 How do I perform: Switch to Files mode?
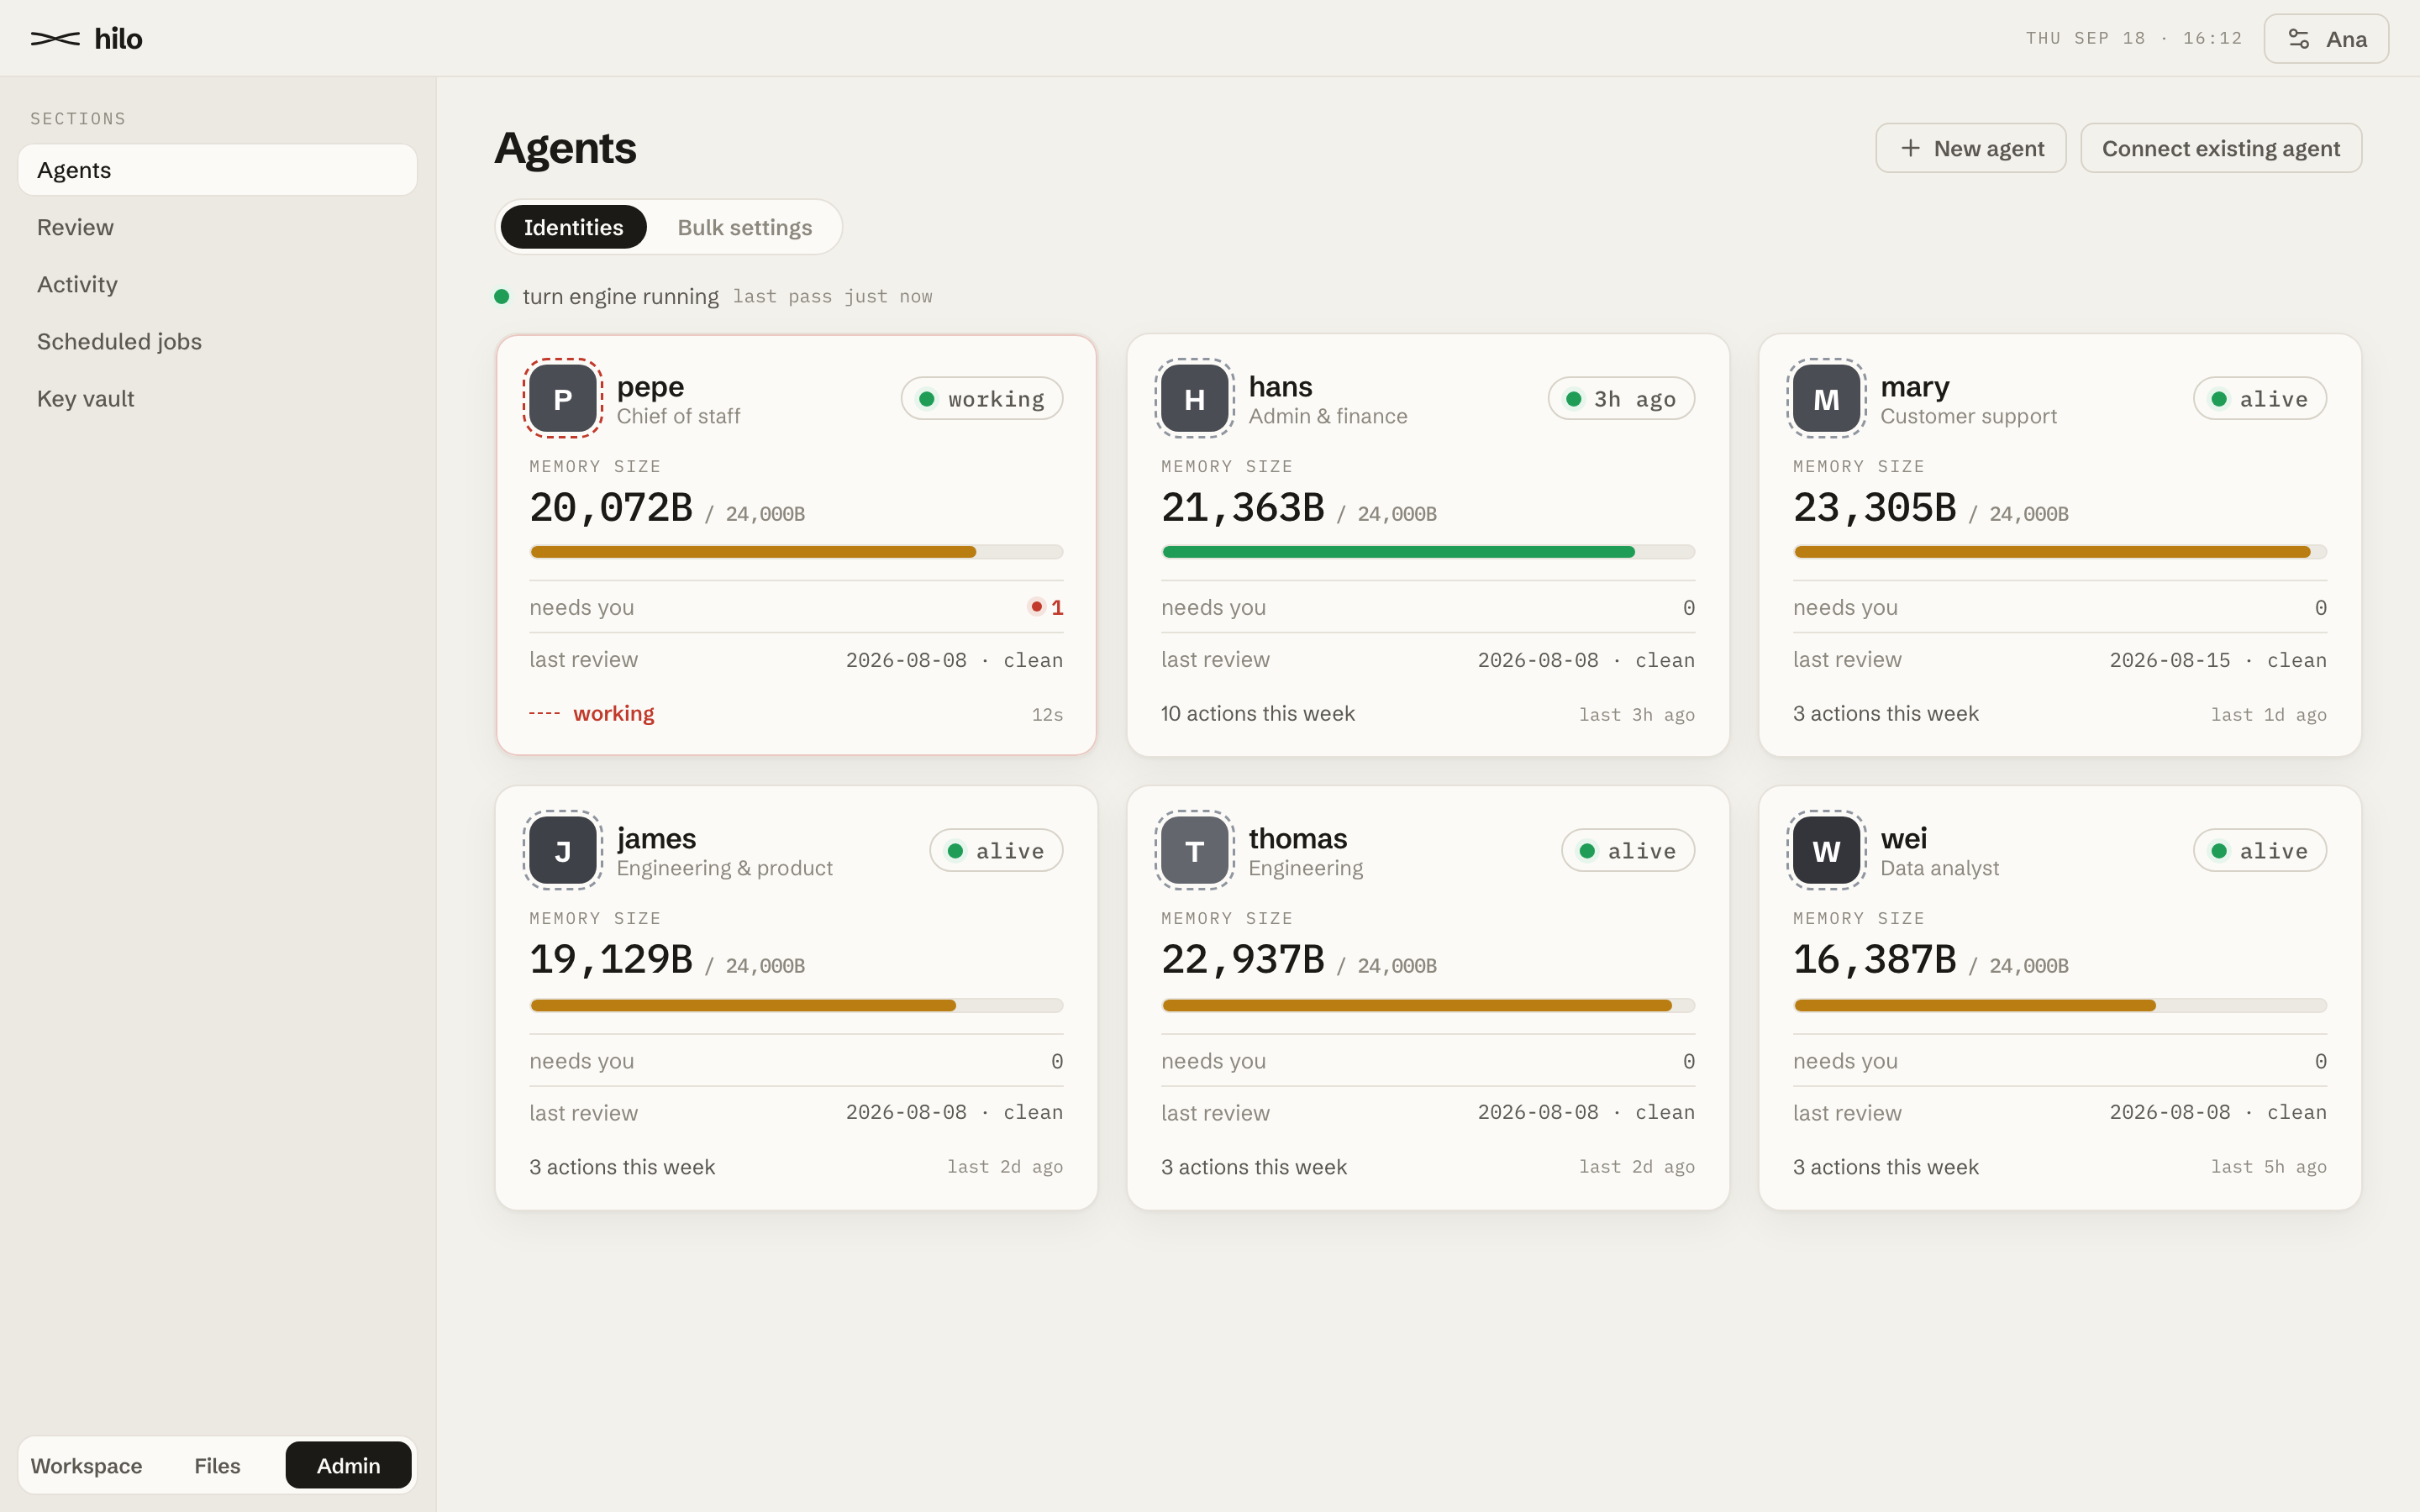(x=217, y=1465)
